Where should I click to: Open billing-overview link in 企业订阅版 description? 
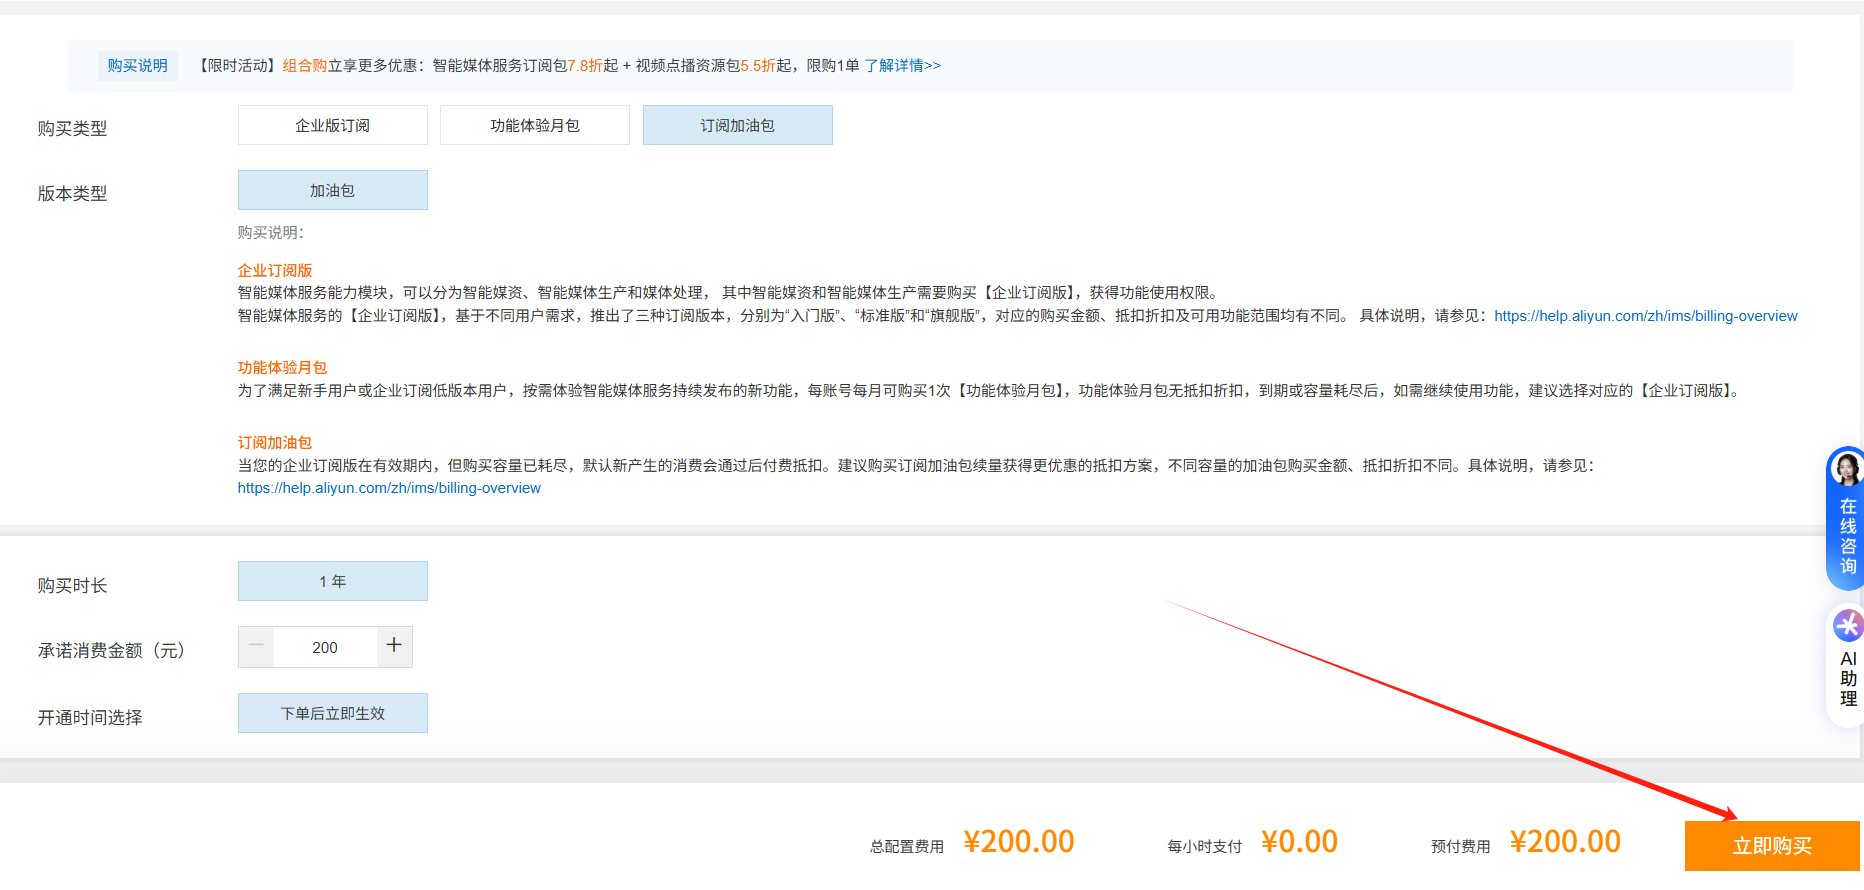pyautogui.click(x=1645, y=316)
